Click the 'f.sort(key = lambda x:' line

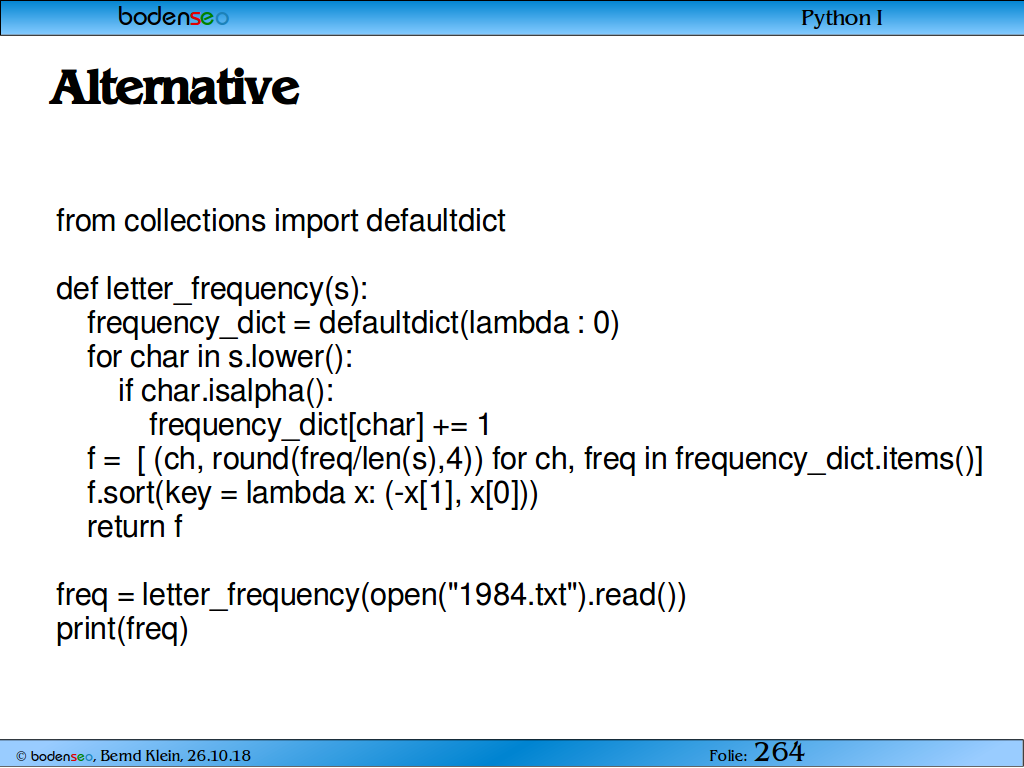313,493
